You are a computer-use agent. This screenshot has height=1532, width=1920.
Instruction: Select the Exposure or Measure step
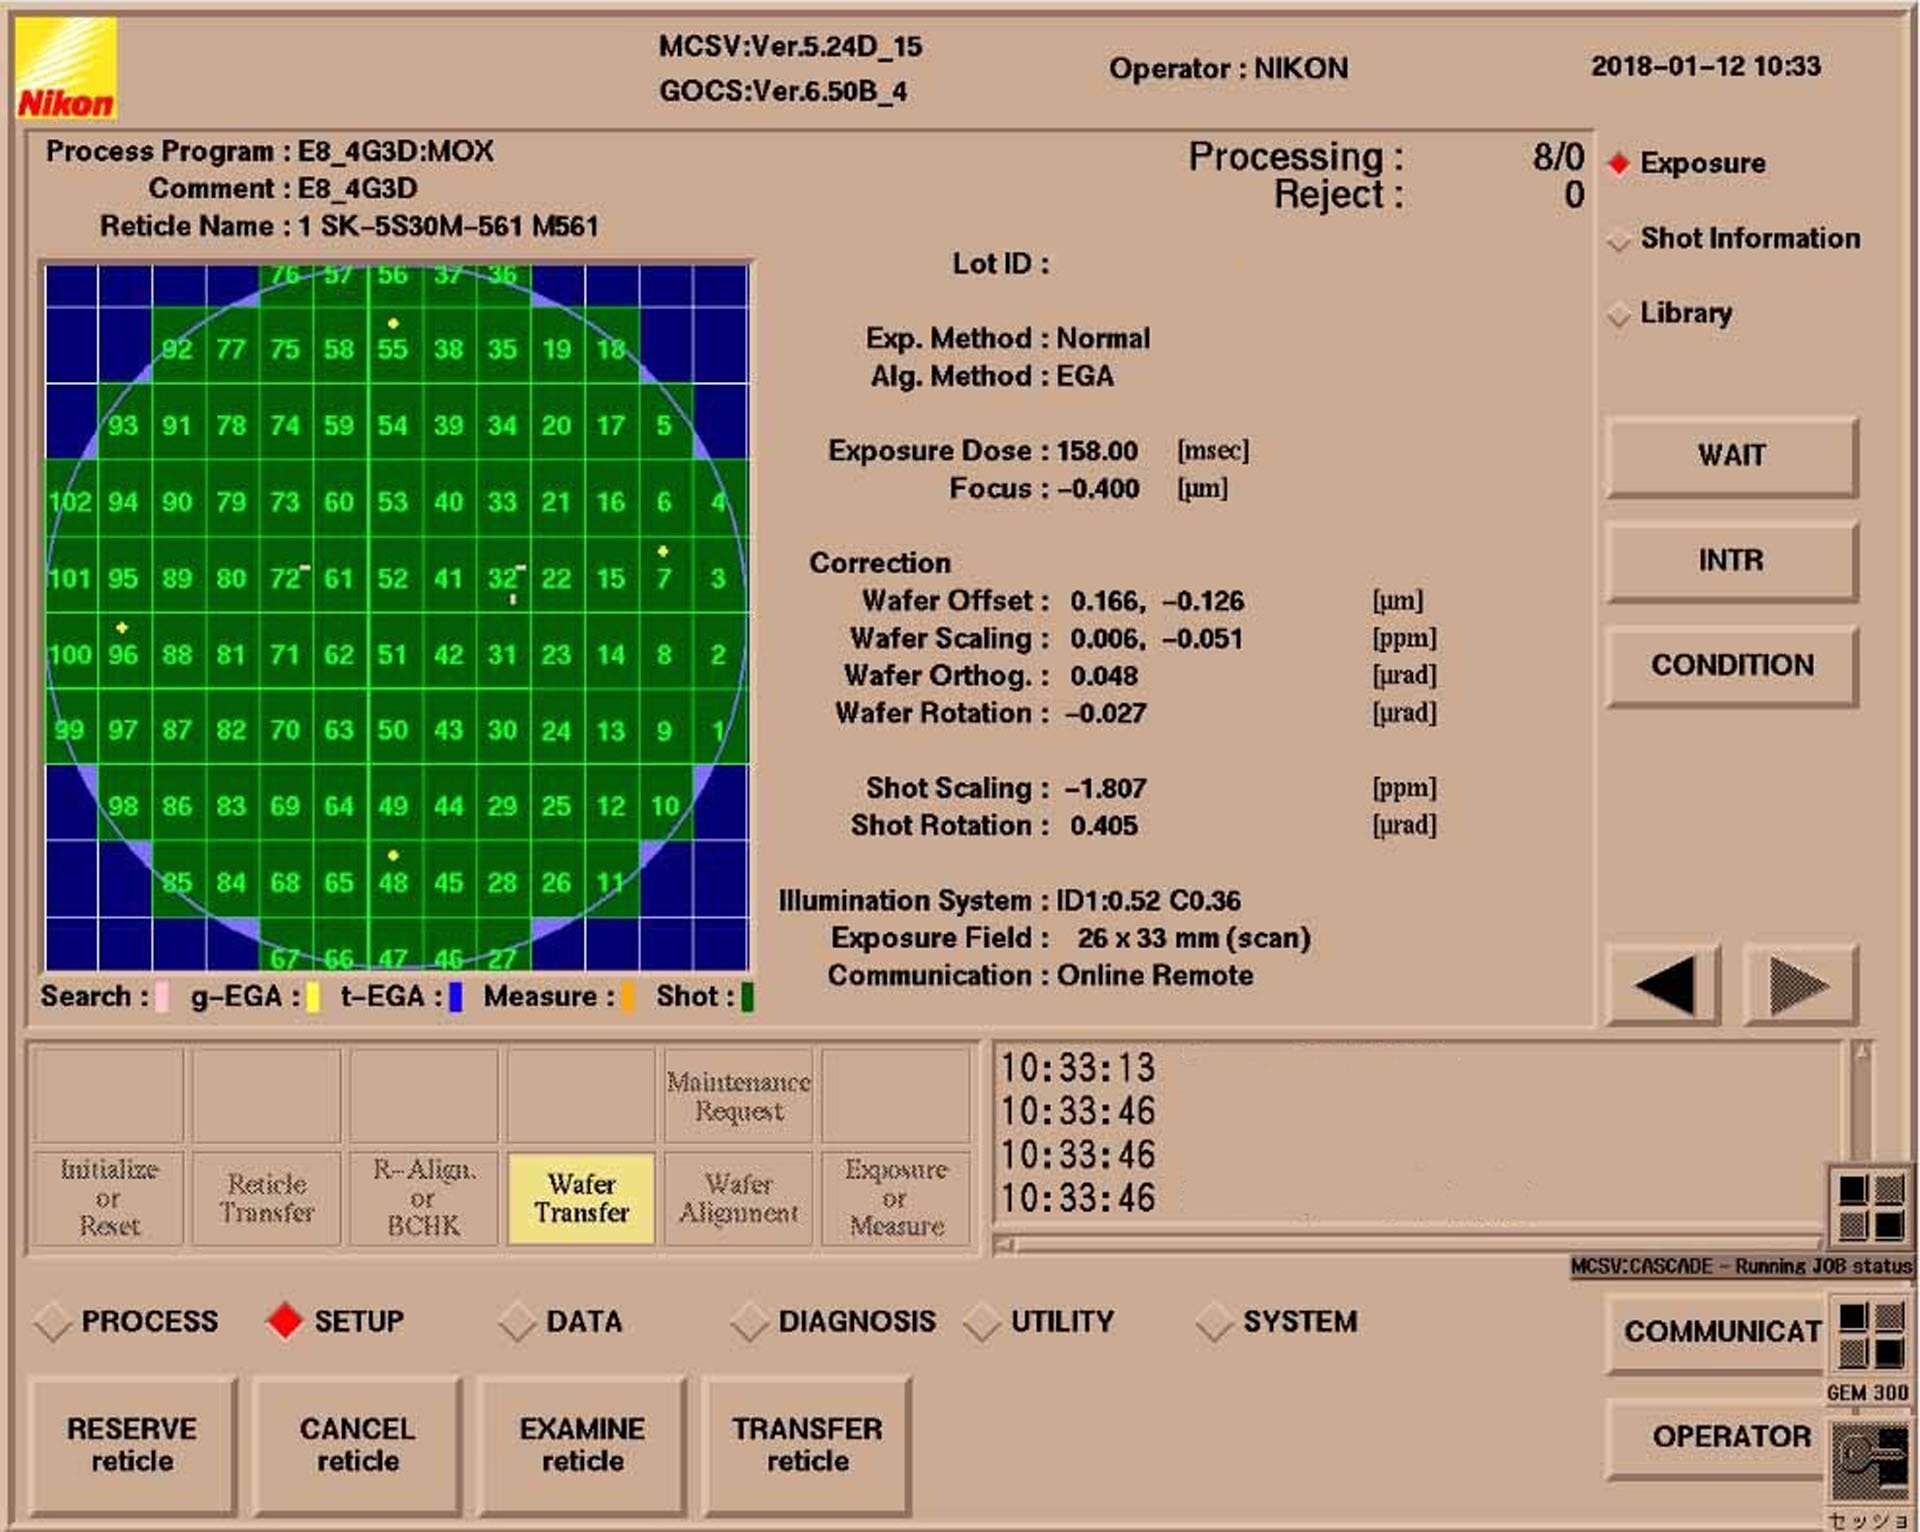click(x=895, y=1198)
